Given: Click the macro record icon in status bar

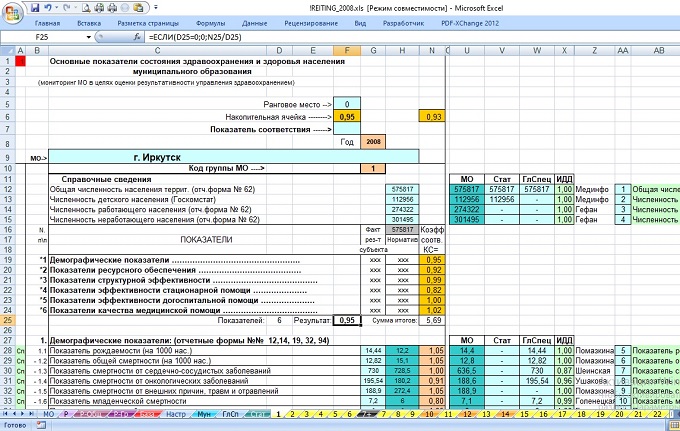Looking at the screenshot, I should pos(41,425).
